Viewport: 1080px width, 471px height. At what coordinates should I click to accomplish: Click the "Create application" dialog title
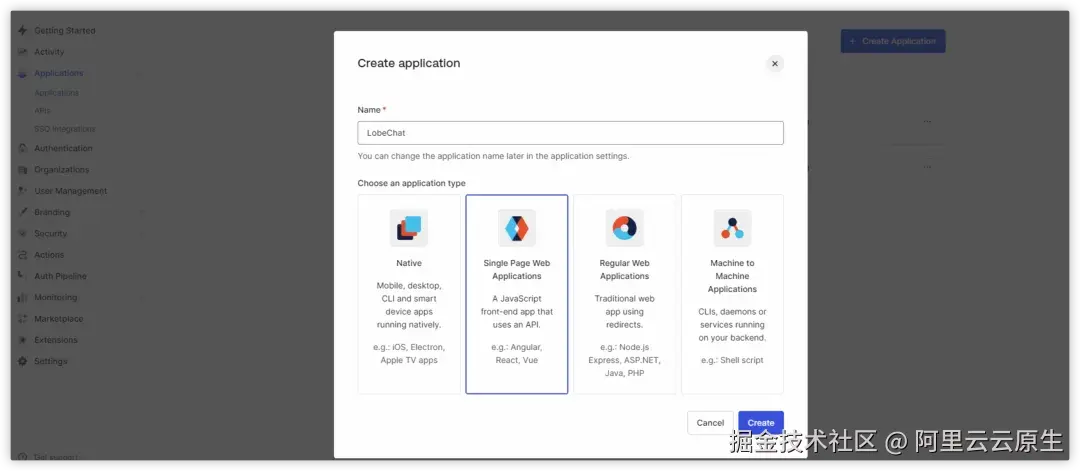408,63
